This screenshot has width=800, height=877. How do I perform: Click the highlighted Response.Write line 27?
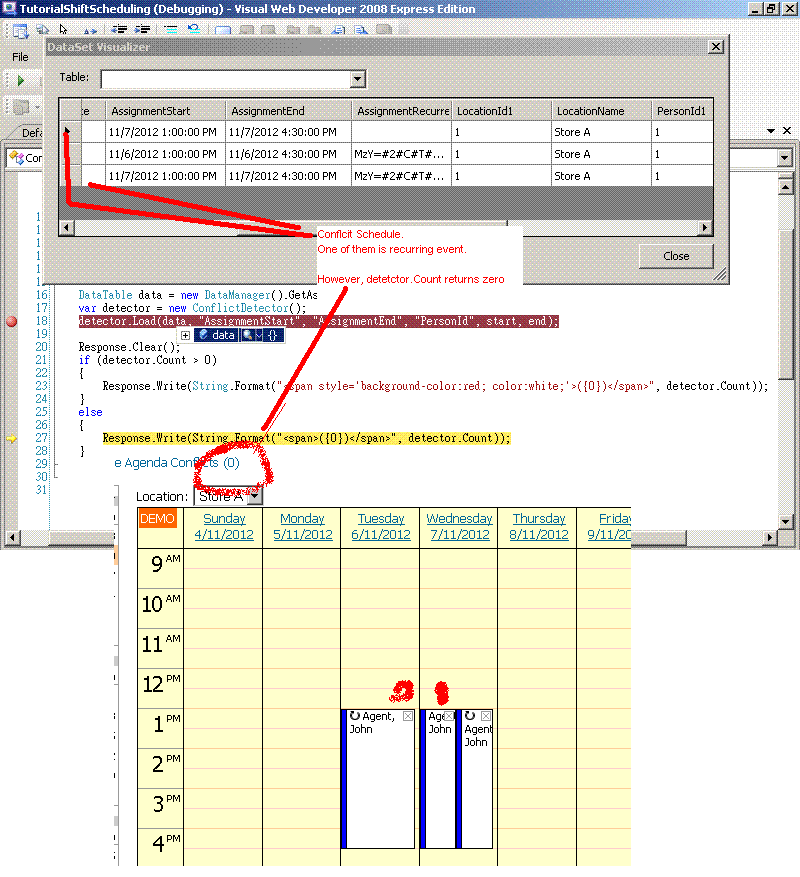(306, 438)
